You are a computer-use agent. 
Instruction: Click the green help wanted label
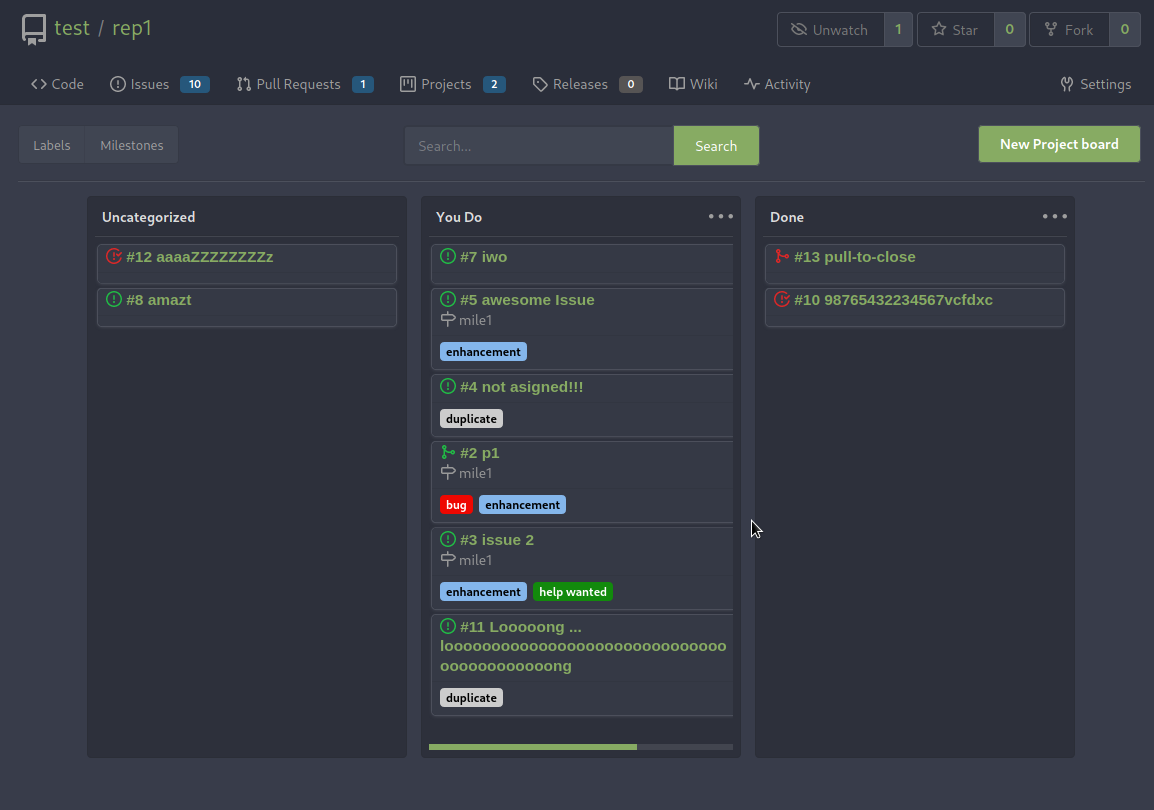click(573, 591)
